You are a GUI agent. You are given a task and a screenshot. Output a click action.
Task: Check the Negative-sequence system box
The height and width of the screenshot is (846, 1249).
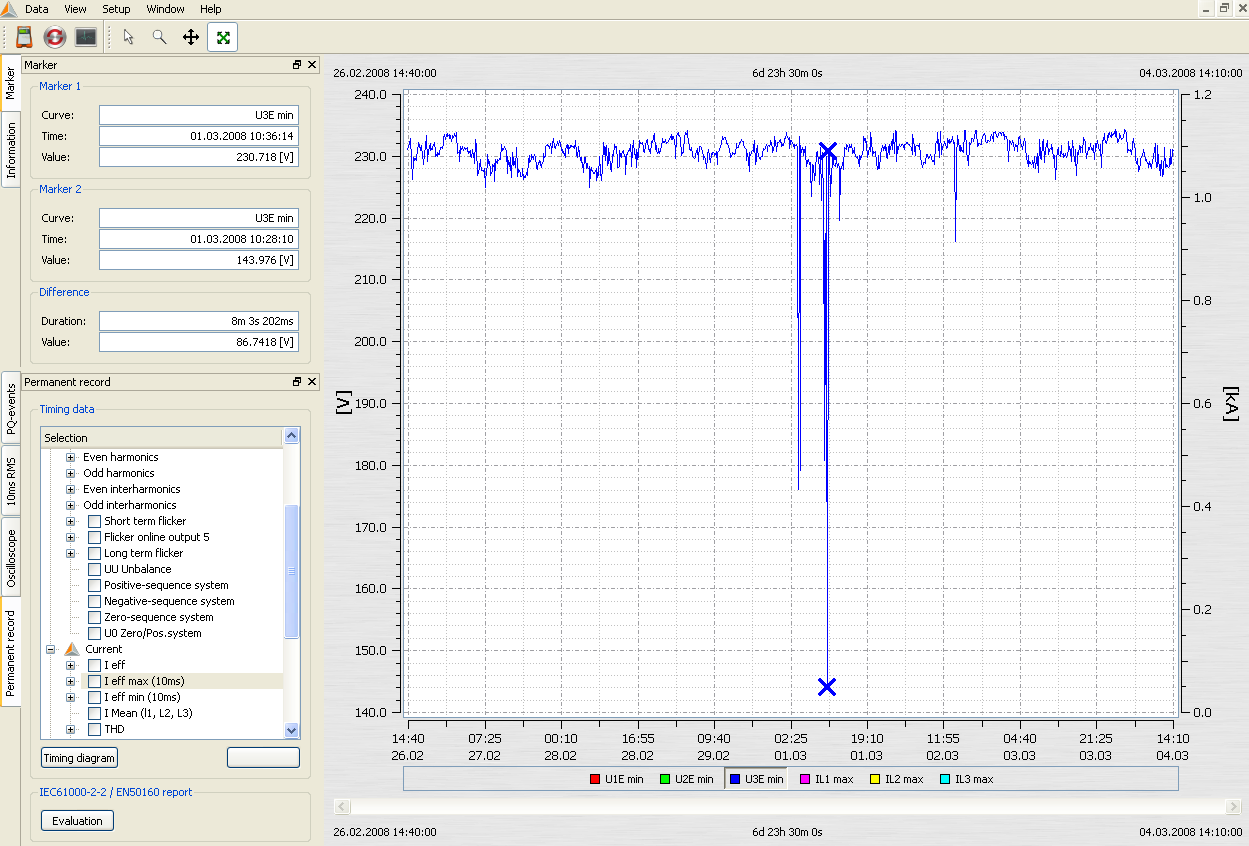(x=94, y=601)
